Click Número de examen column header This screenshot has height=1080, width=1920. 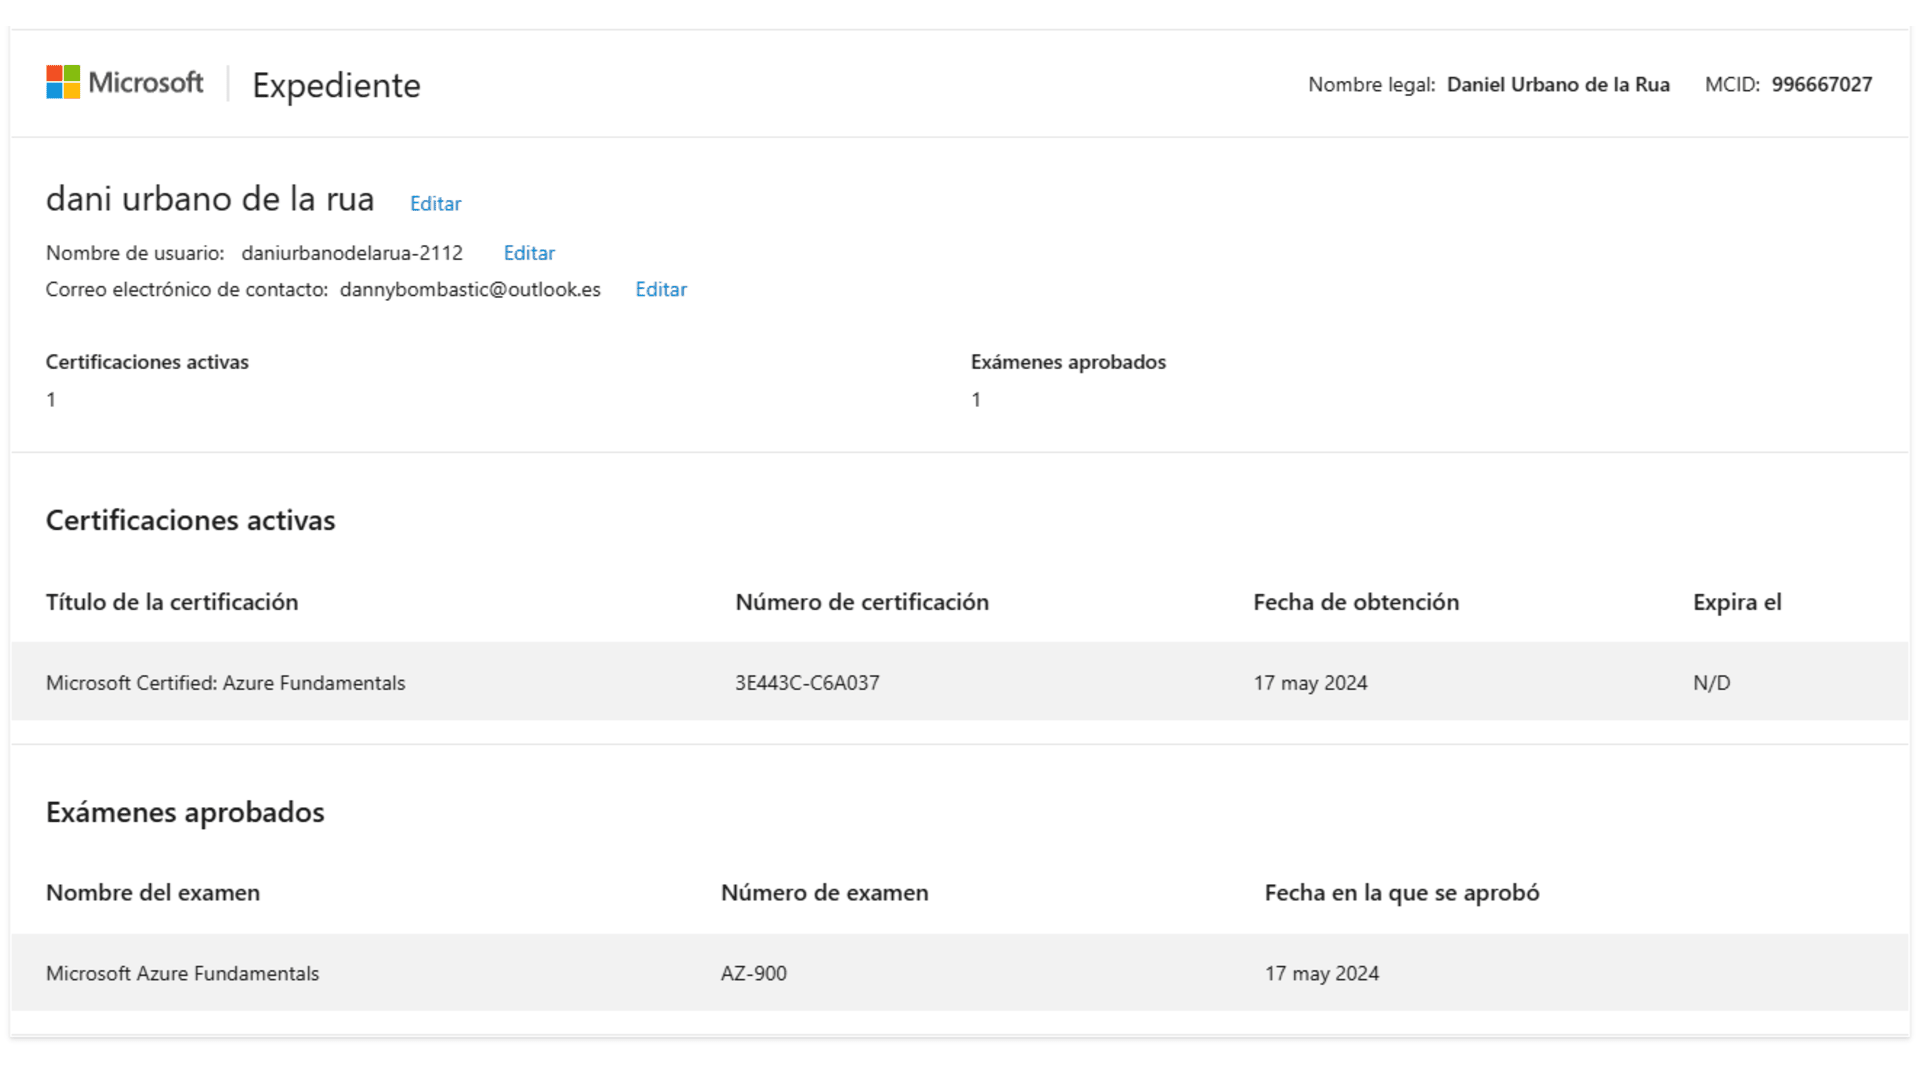click(824, 892)
